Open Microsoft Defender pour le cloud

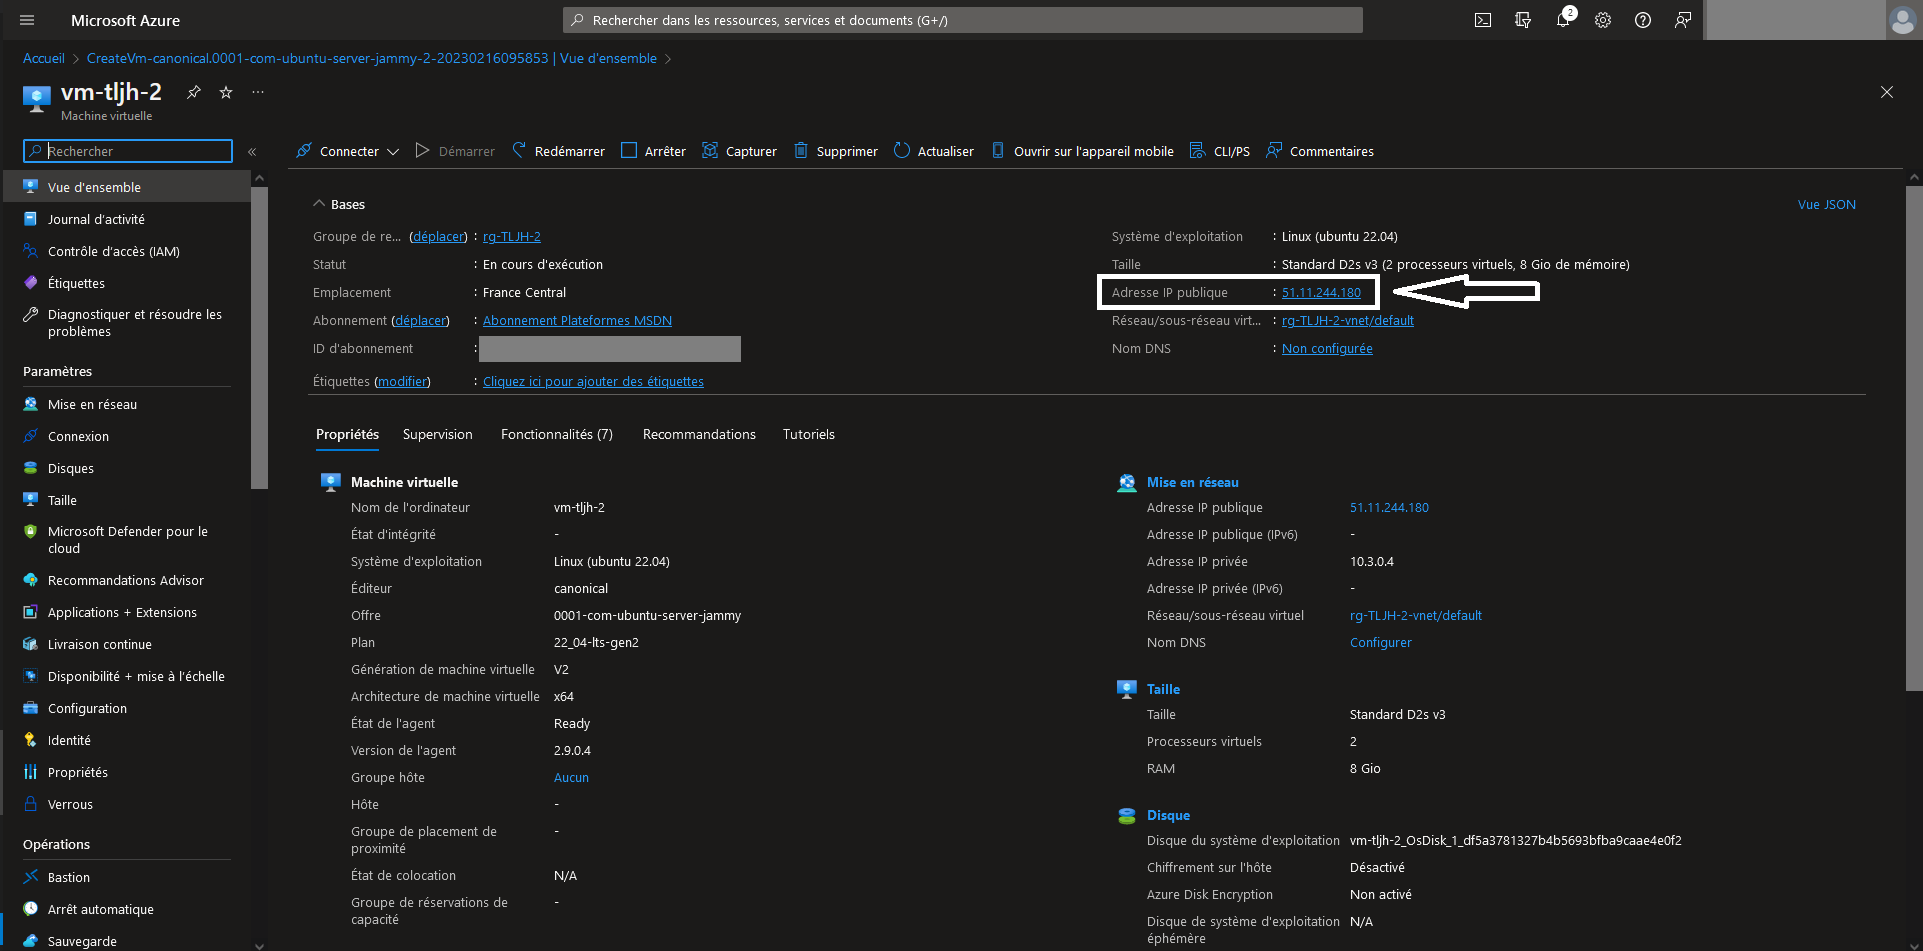click(126, 540)
